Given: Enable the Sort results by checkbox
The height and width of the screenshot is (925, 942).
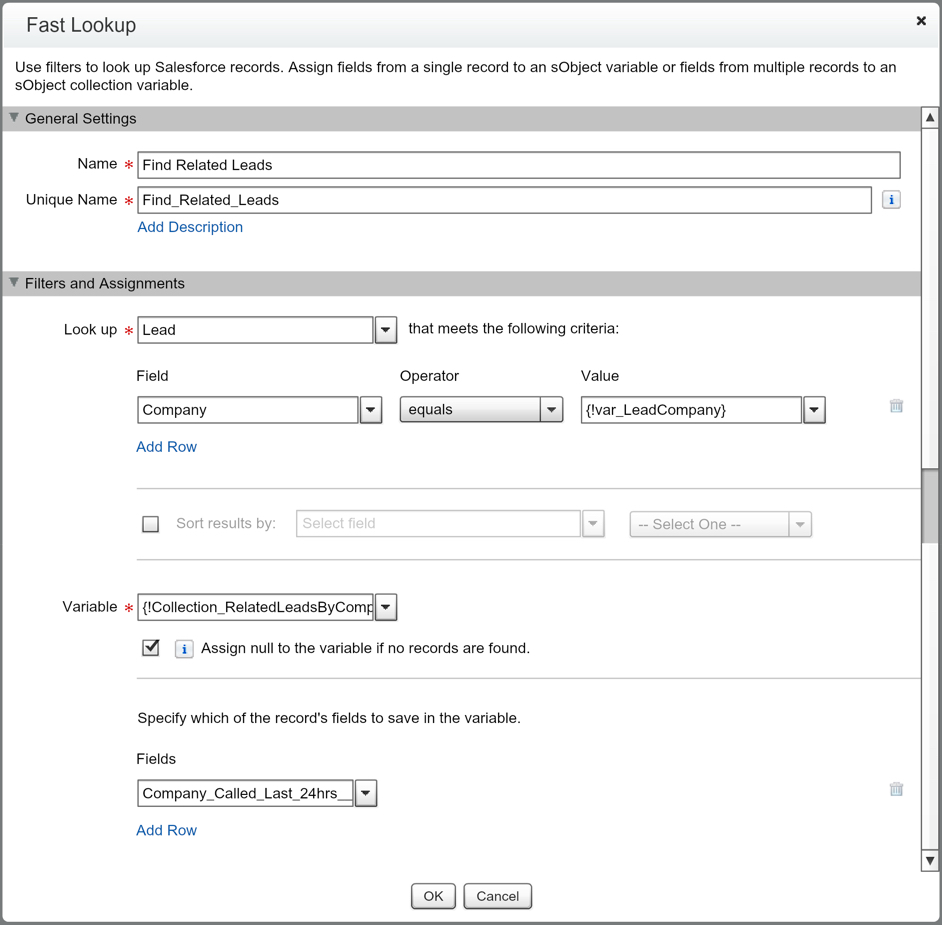Looking at the screenshot, I should 151,524.
